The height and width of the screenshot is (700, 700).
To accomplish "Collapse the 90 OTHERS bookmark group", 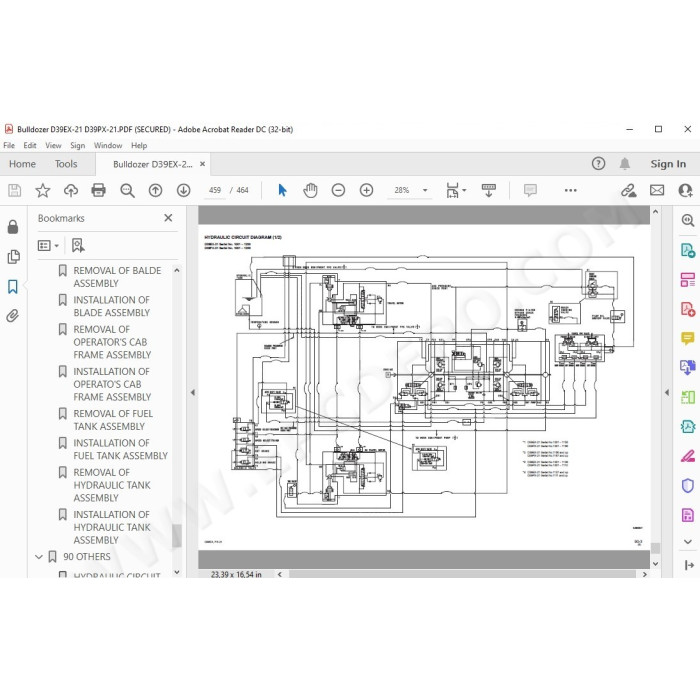I will pyautogui.click(x=39, y=557).
